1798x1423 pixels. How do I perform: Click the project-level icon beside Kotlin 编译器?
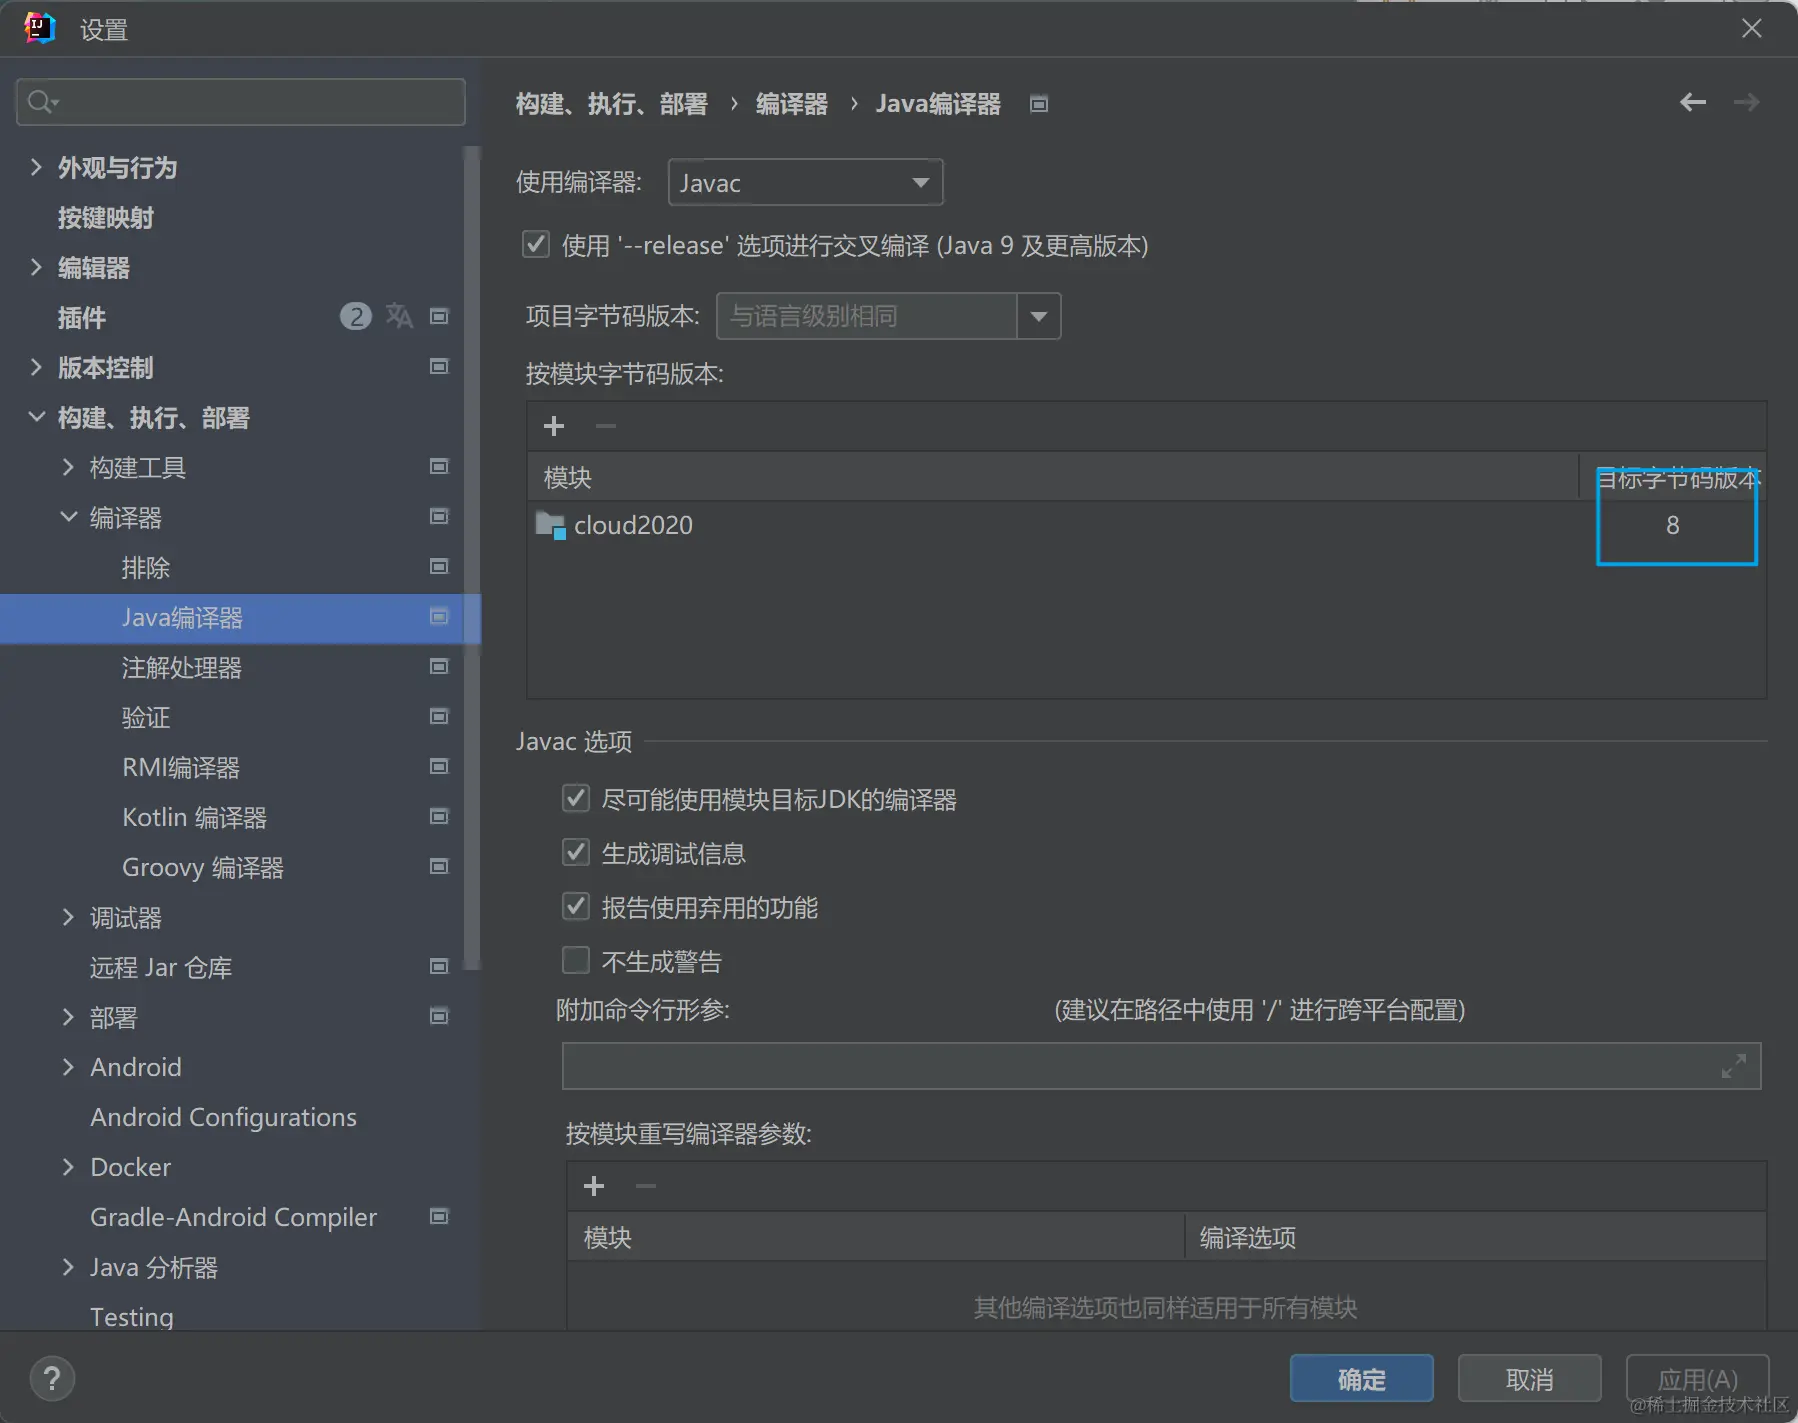pyautogui.click(x=439, y=816)
